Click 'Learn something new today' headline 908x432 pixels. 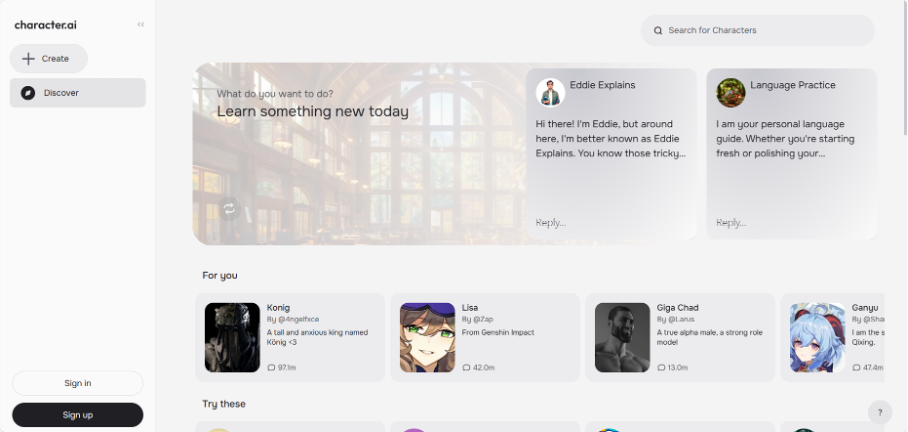313,112
